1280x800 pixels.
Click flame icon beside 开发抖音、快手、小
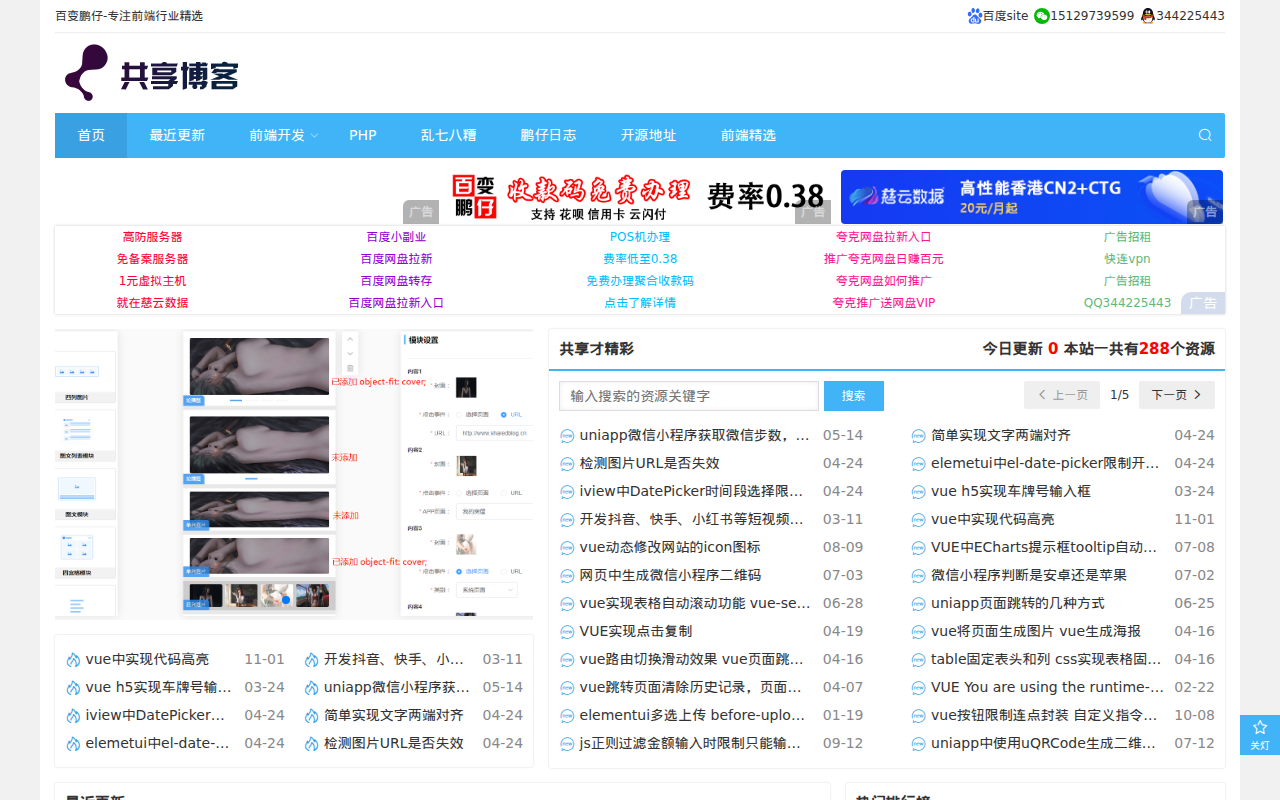311,660
